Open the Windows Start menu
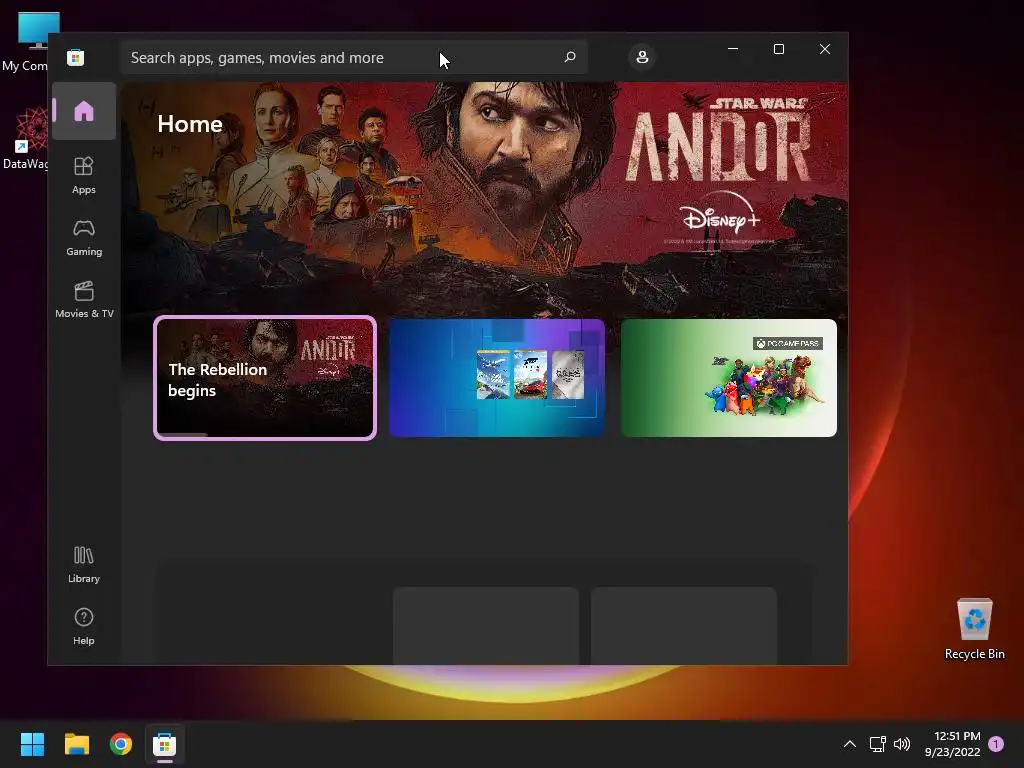Viewport: 1024px width, 768px height. [x=32, y=744]
